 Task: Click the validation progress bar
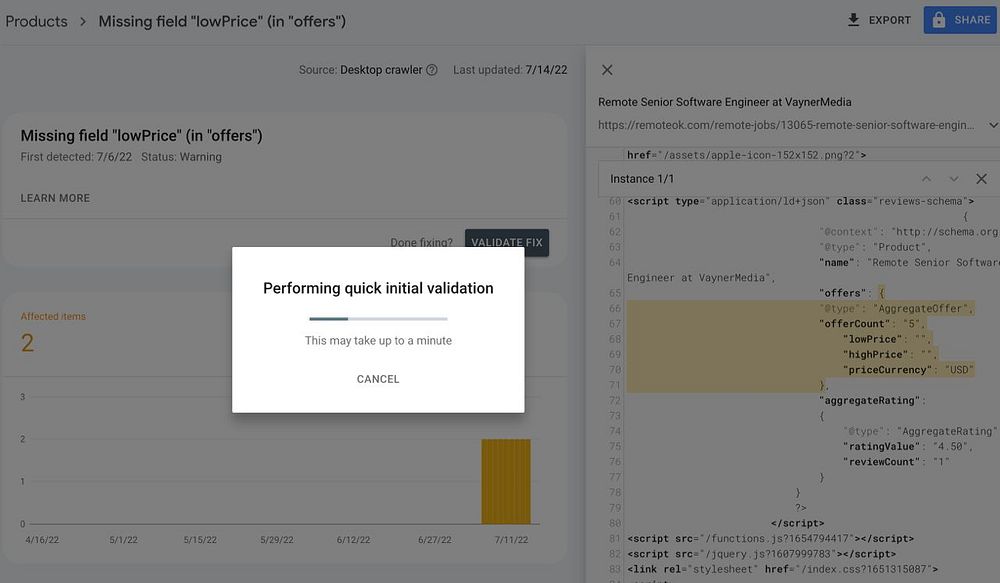click(378, 318)
